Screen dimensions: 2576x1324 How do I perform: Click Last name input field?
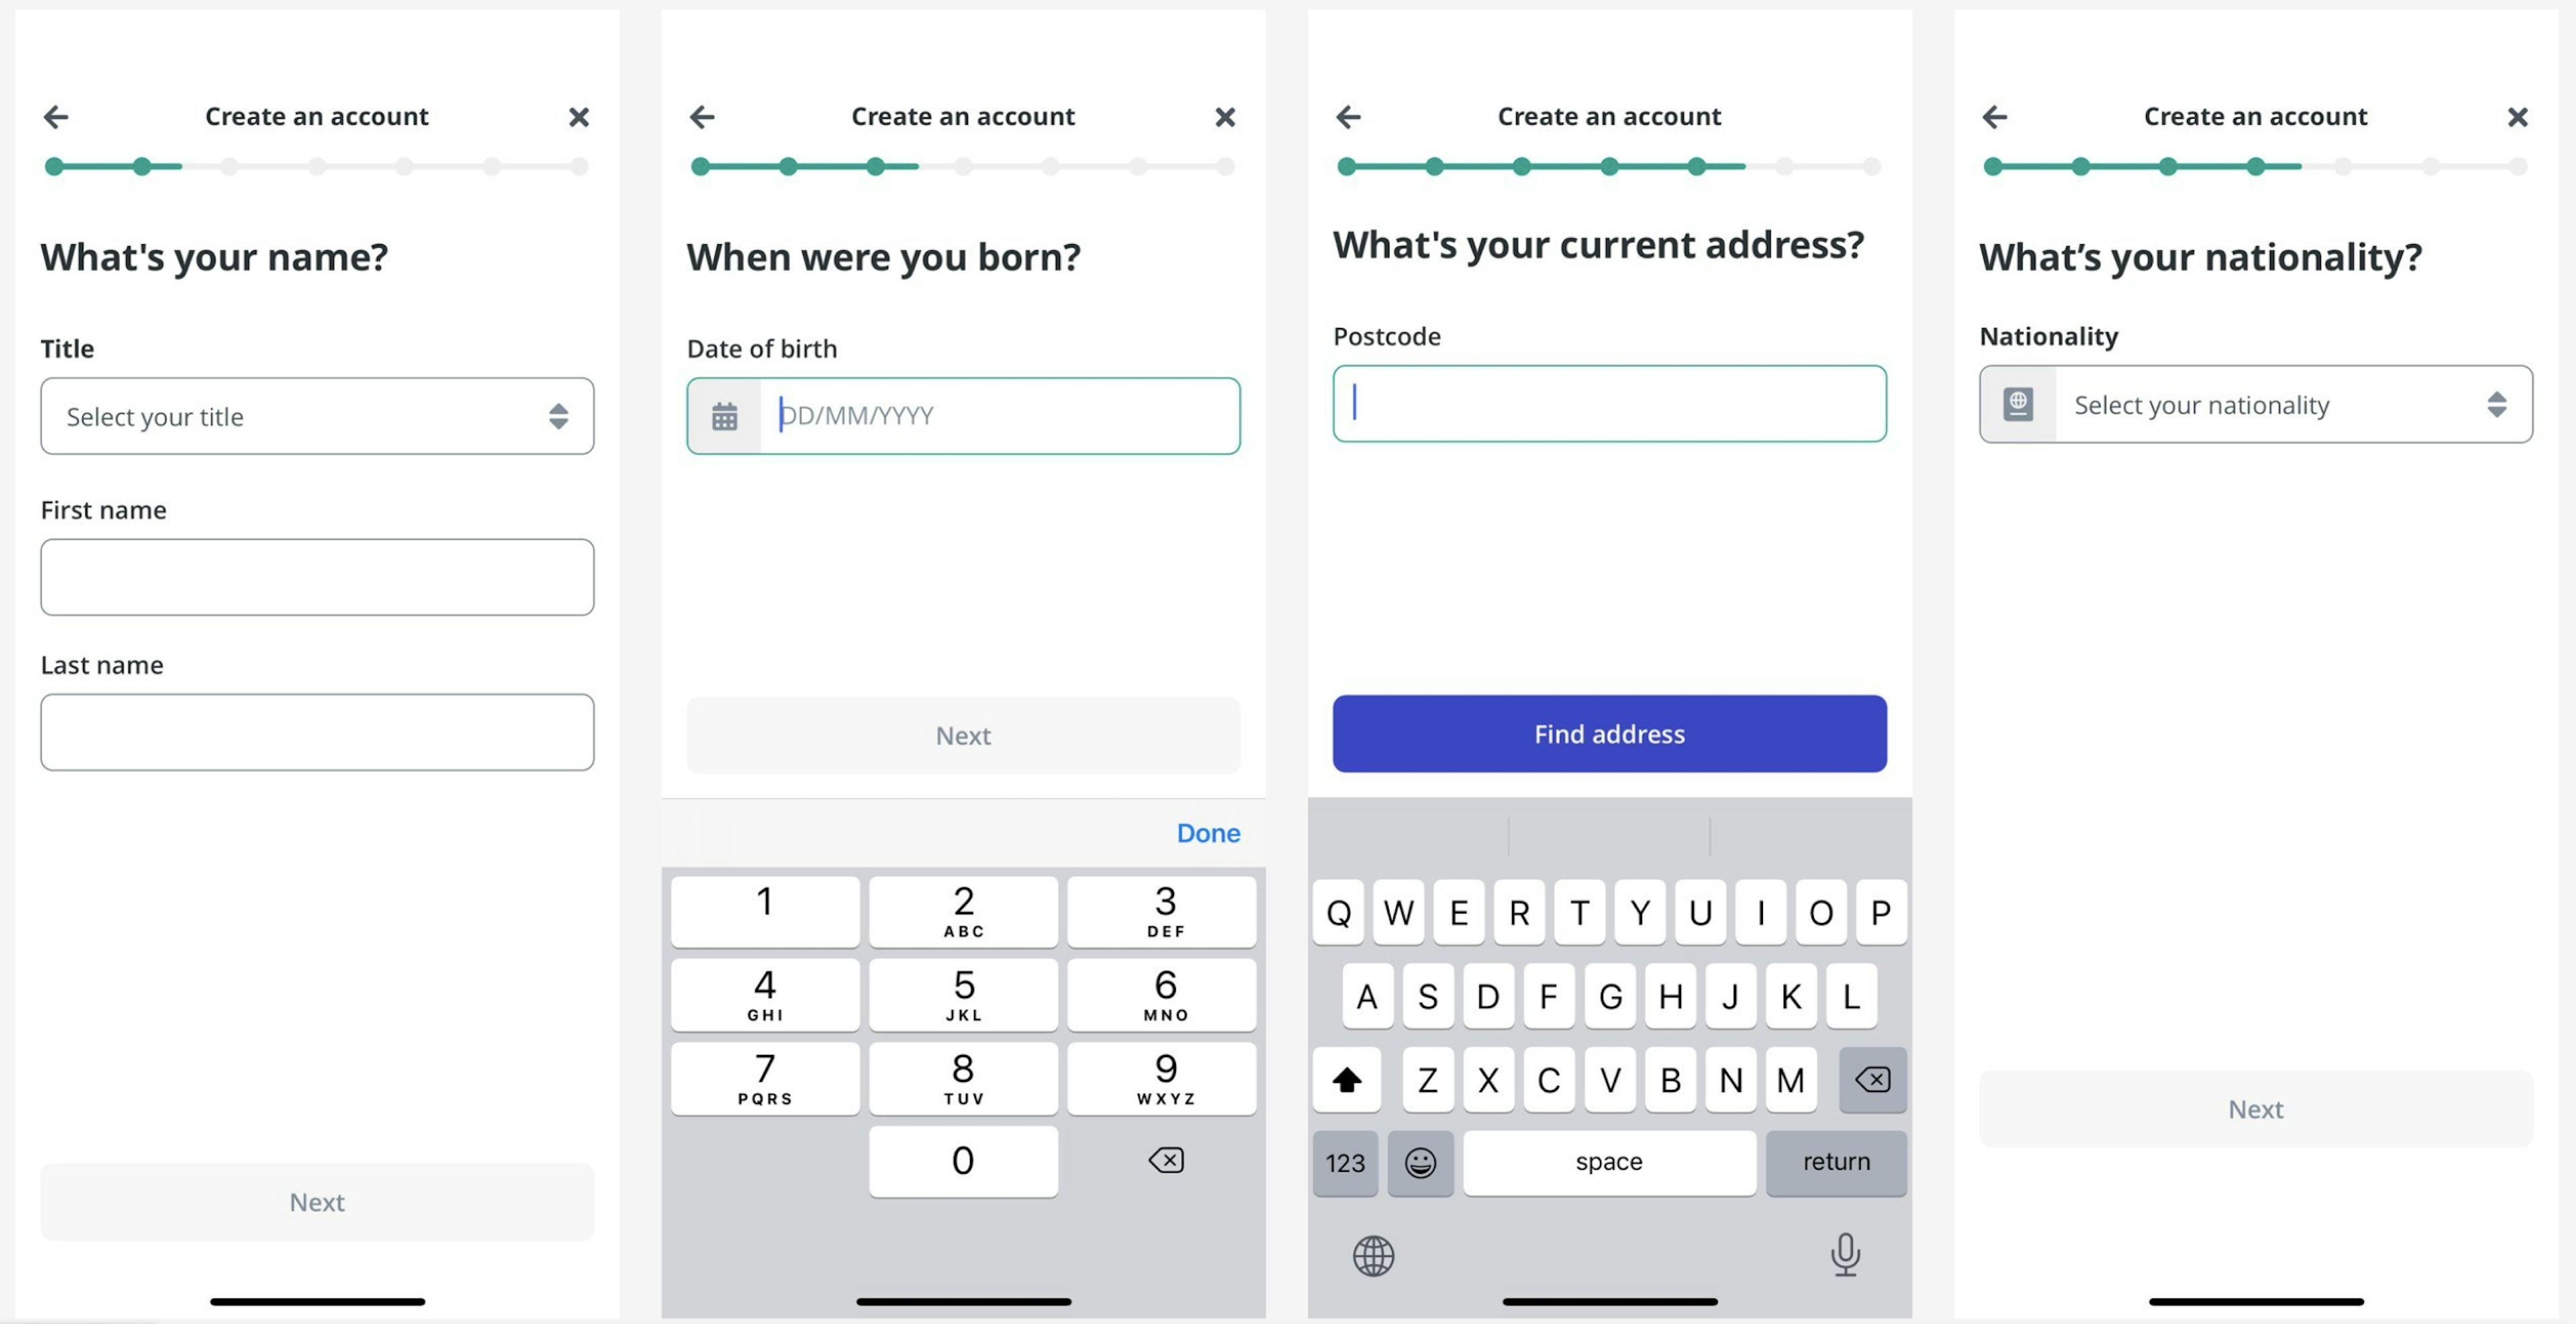[x=316, y=731]
